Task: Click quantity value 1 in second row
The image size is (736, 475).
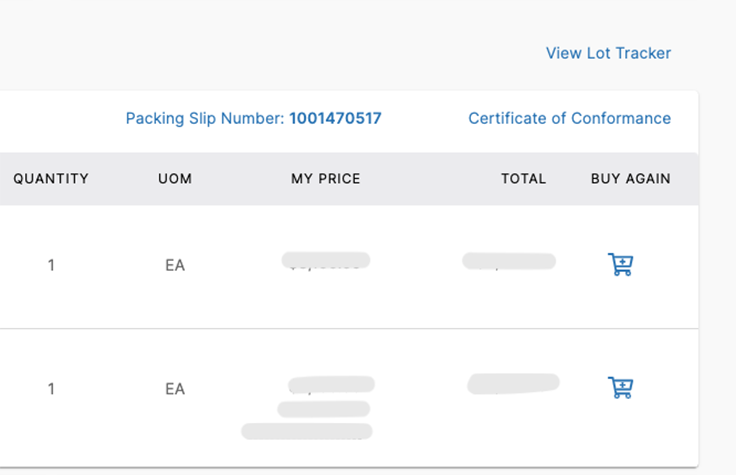Action: click(51, 389)
